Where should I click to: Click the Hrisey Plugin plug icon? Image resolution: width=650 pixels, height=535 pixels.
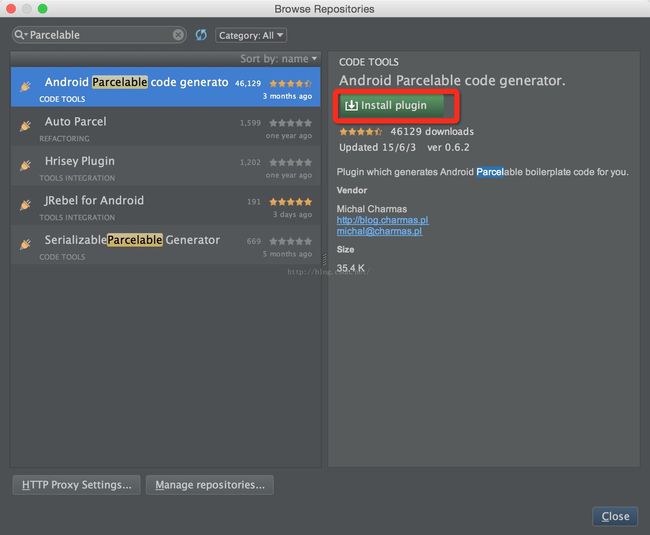(x=26, y=165)
